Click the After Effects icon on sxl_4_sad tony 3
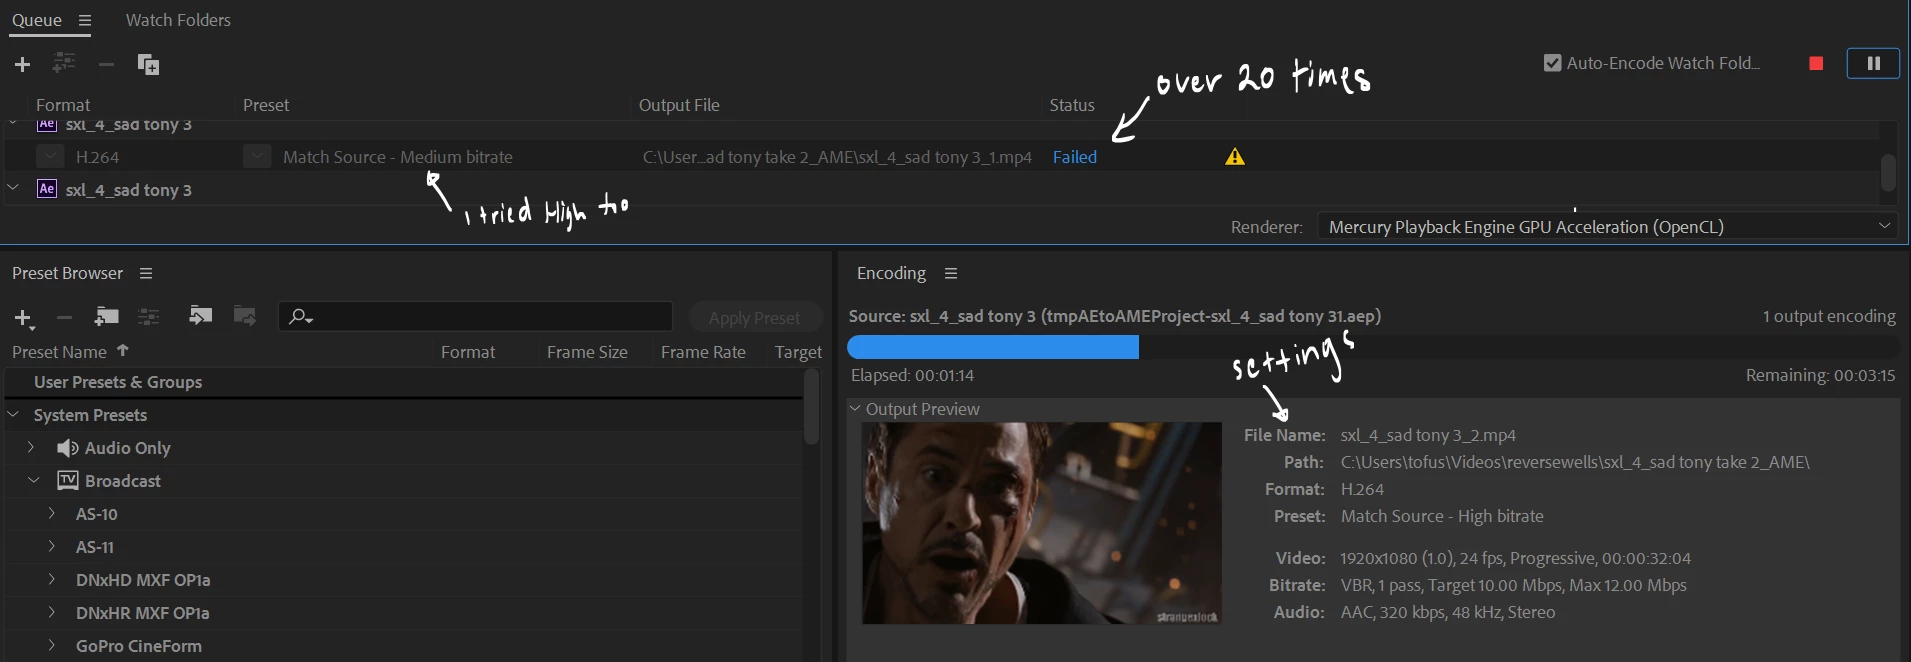Image resolution: width=1911 pixels, height=662 pixels. coord(47,188)
